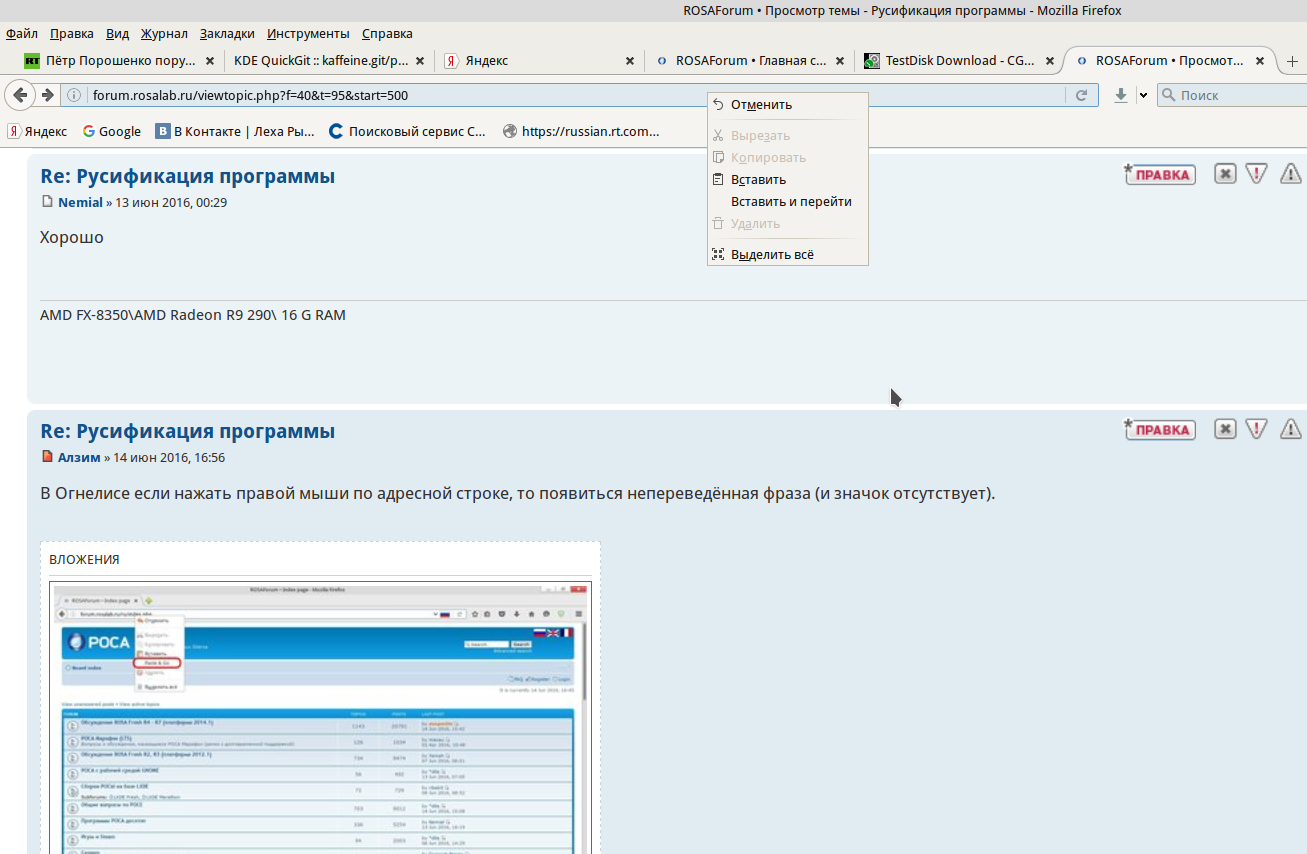Click the browser Back arrow button
The width and height of the screenshot is (1307, 854).
point(20,95)
